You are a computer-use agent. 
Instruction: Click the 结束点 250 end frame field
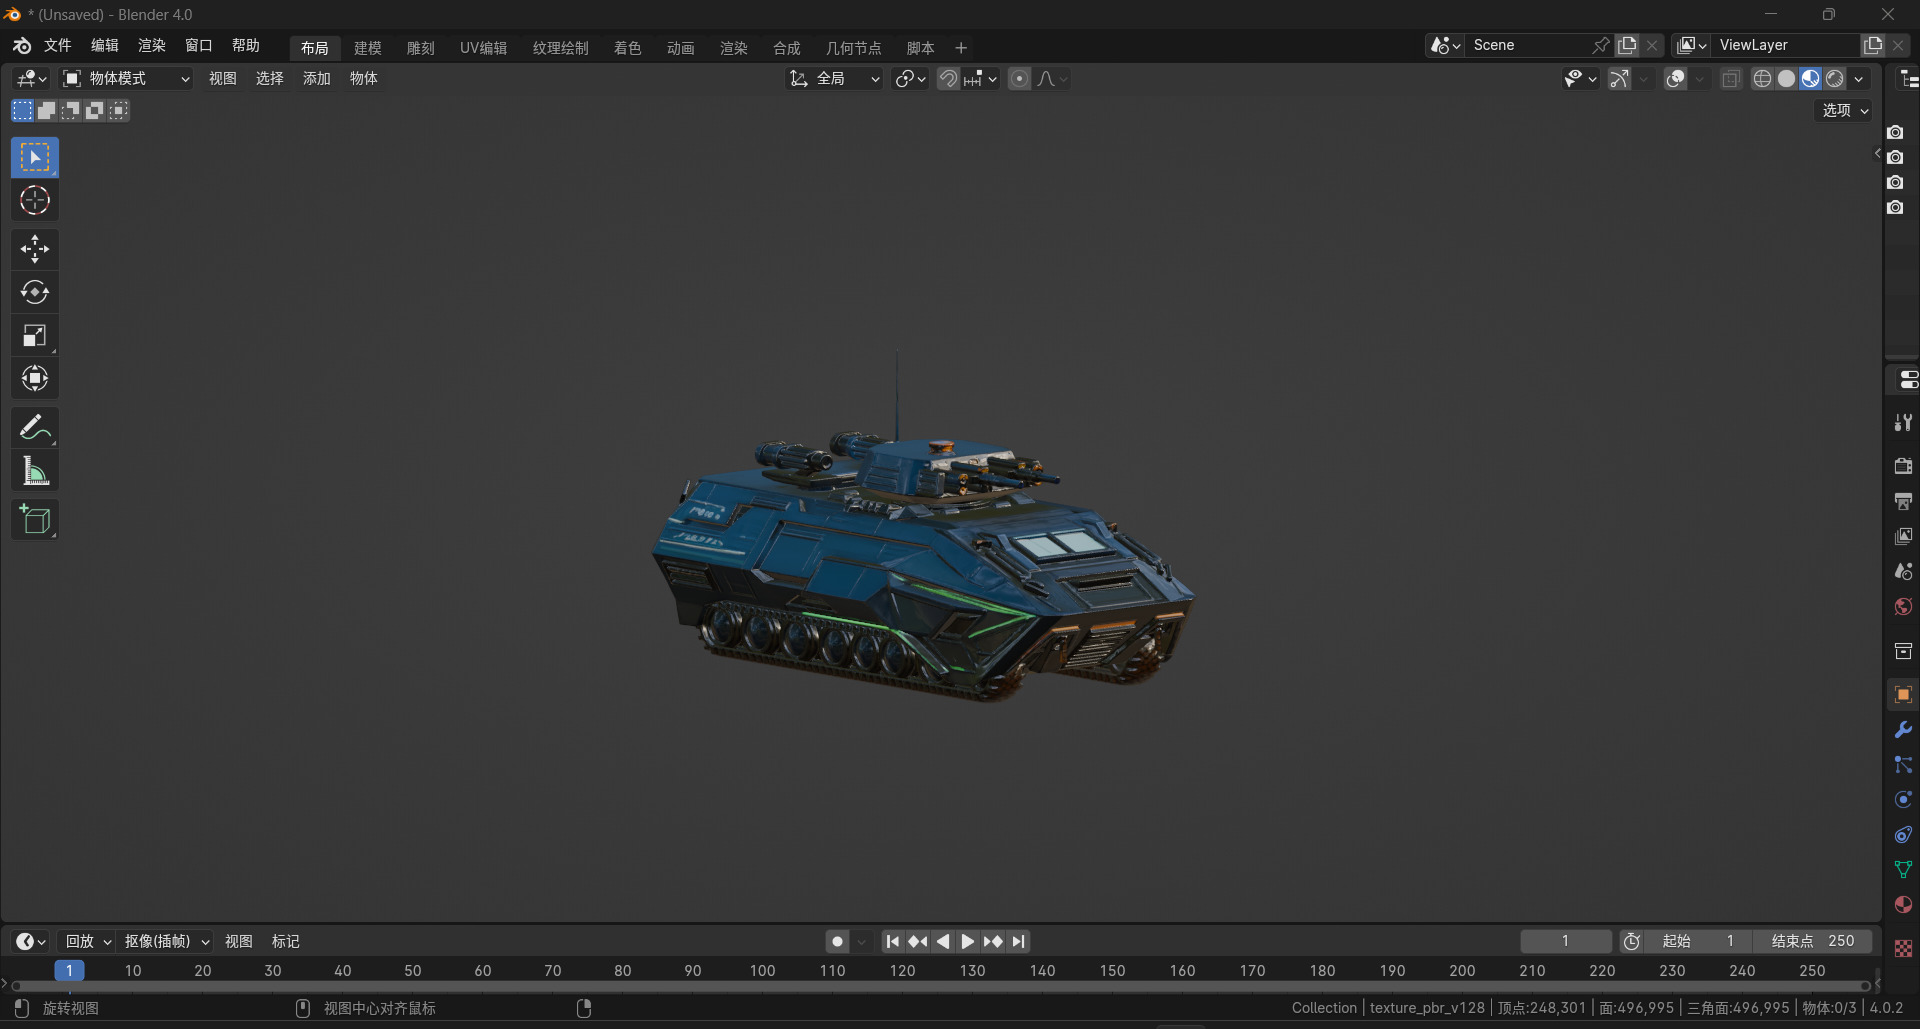click(1812, 942)
